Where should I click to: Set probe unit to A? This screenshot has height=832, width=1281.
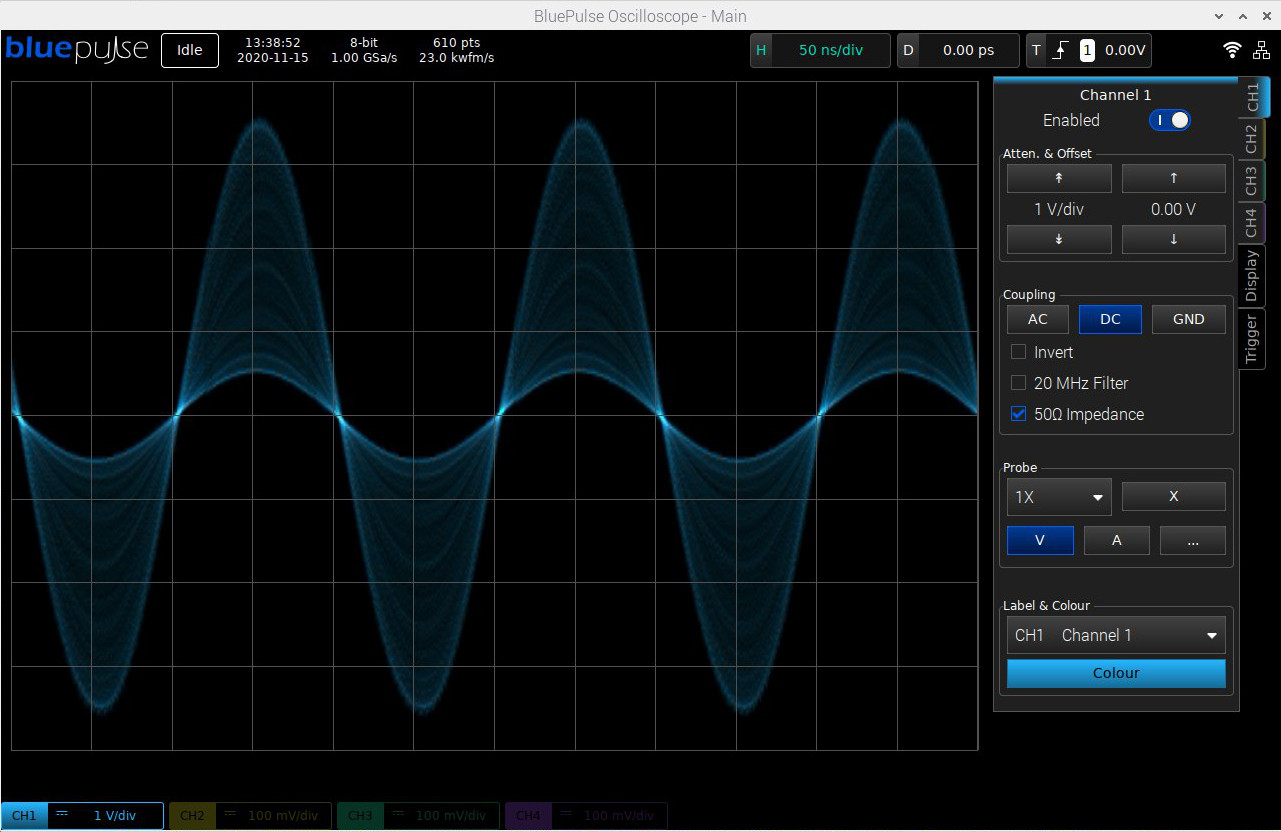(x=1117, y=540)
